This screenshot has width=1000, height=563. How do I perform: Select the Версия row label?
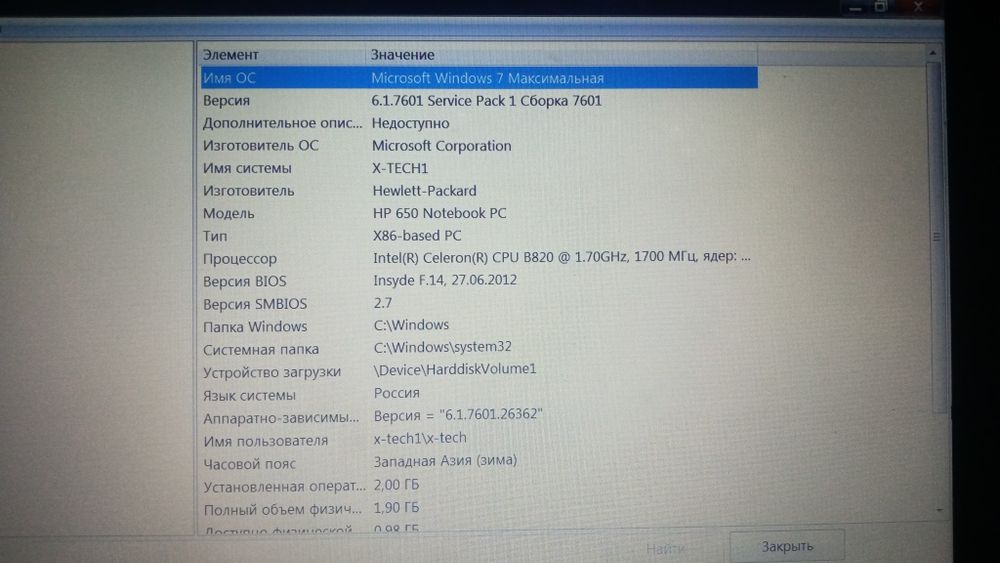[226, 101]
